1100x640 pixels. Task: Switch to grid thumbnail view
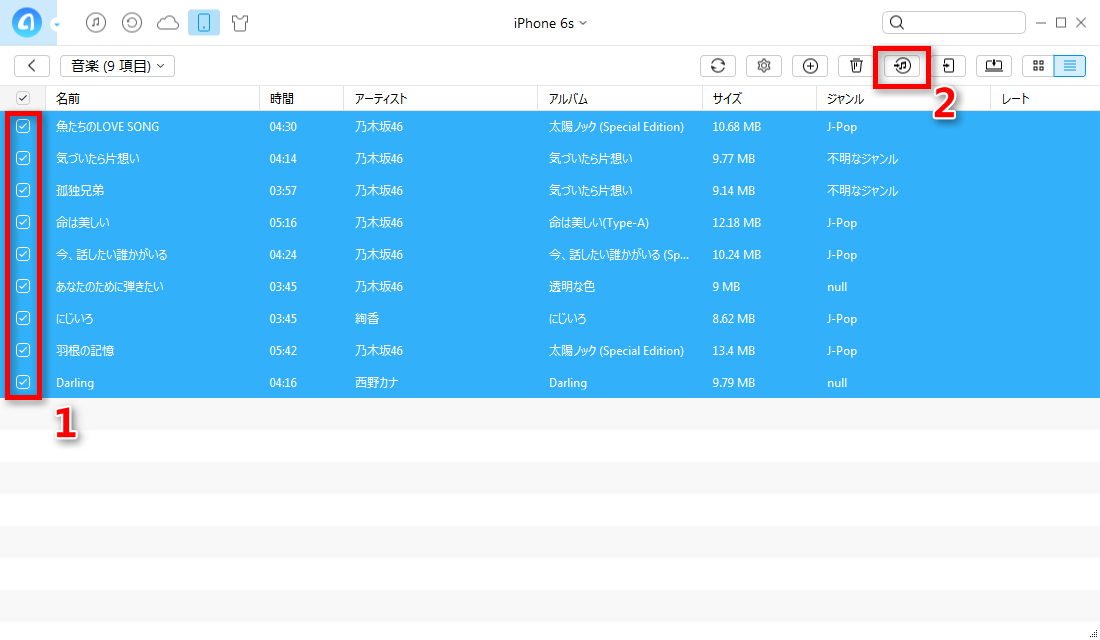(1038, 66)
